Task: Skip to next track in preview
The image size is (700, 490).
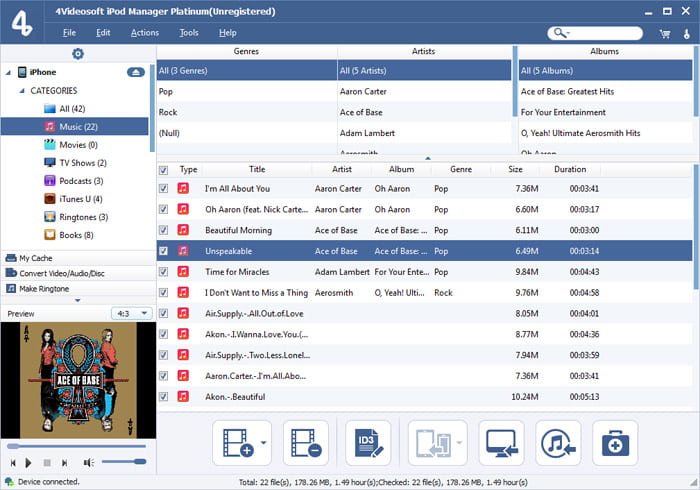Action: (x=65, y=463)
